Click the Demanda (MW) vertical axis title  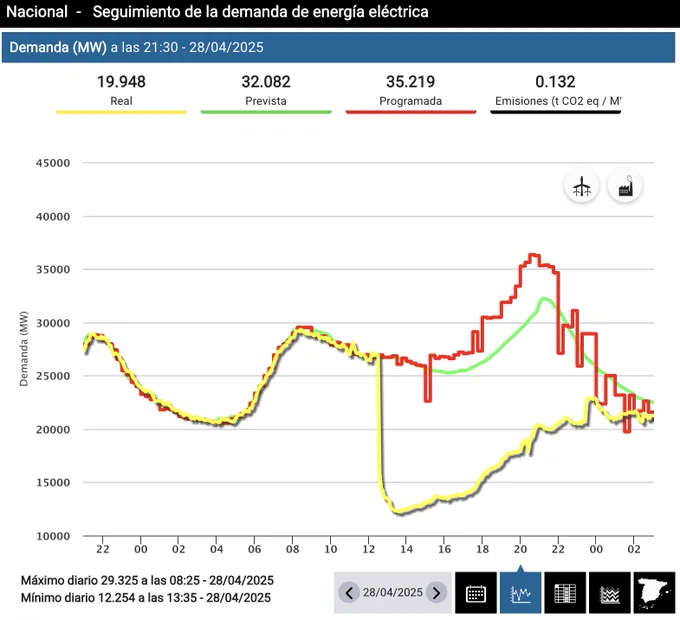(x=24, y=349)
